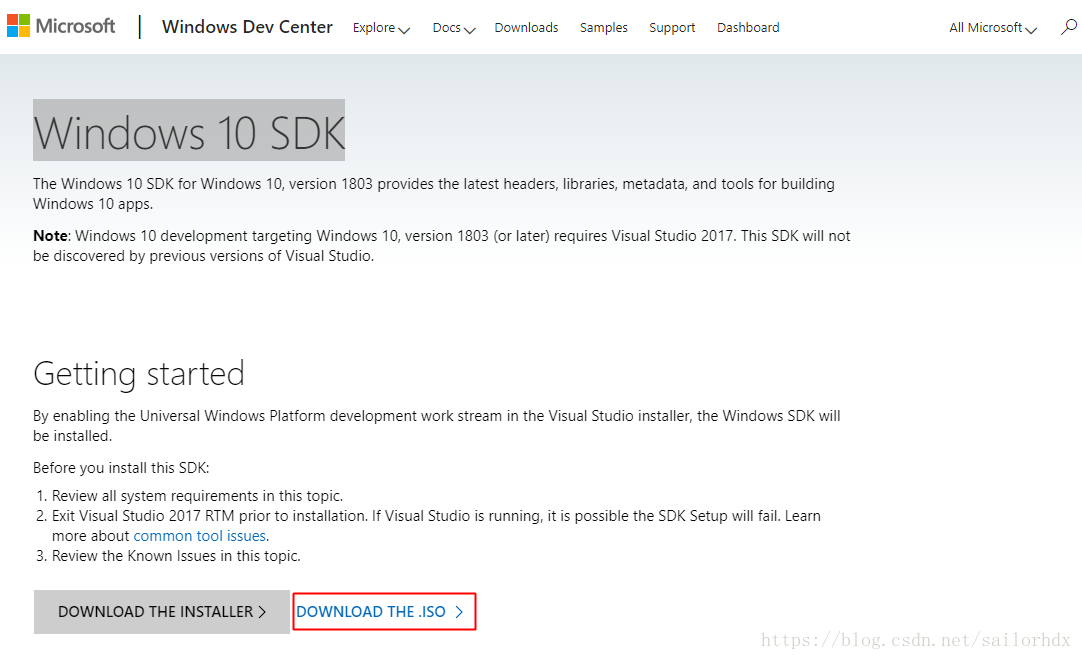1082x660 pixels.
Task: Open the Downloads menu item
Action: pyautogui.click(x=526, y=28)
